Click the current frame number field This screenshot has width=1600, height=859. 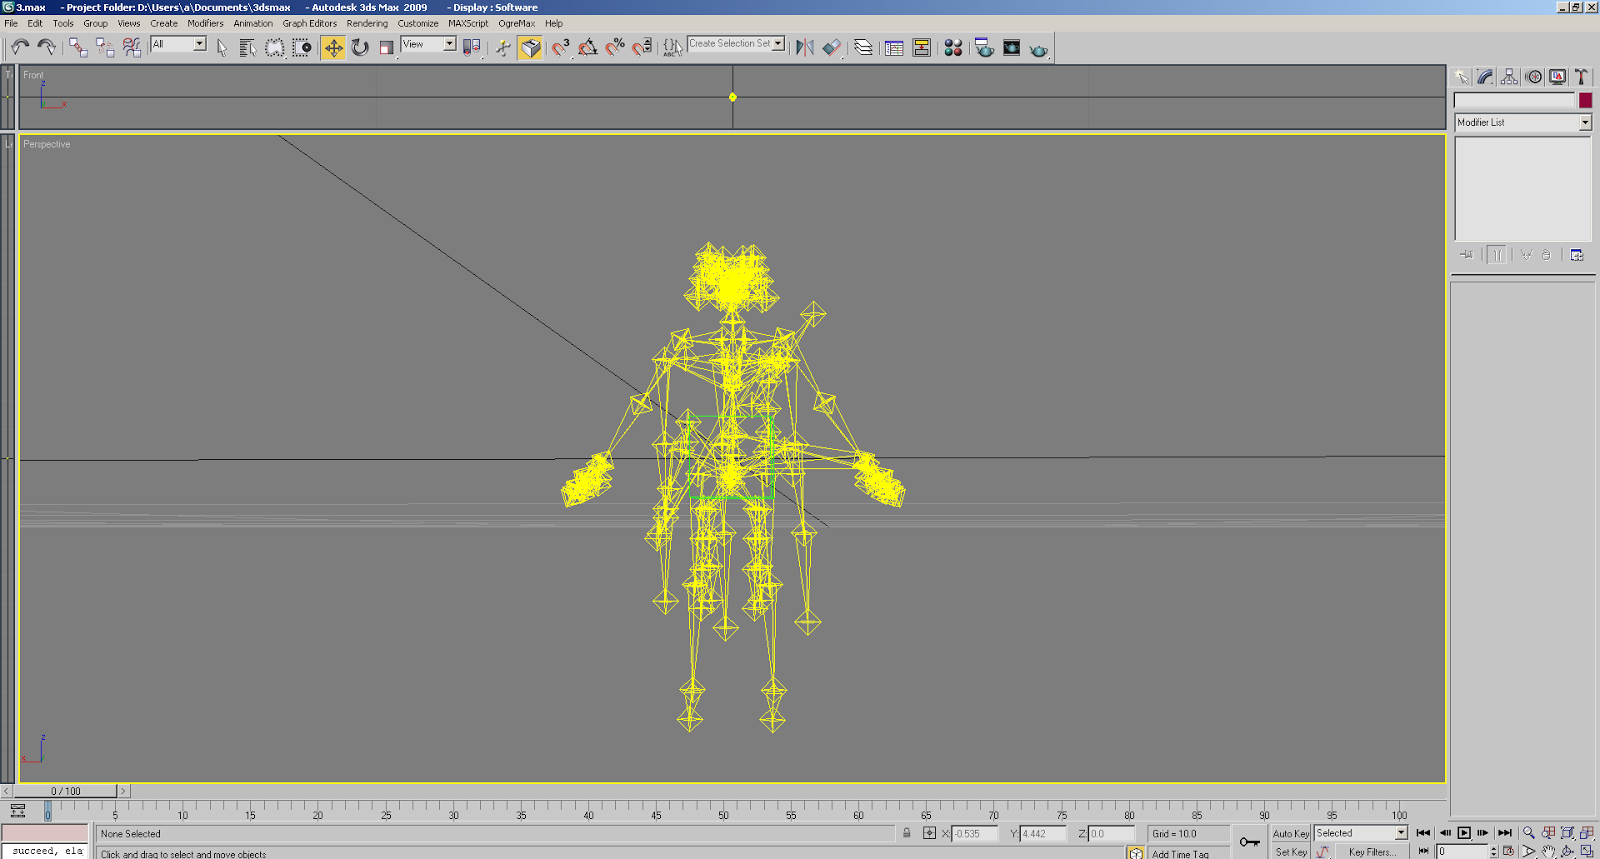1463,852
